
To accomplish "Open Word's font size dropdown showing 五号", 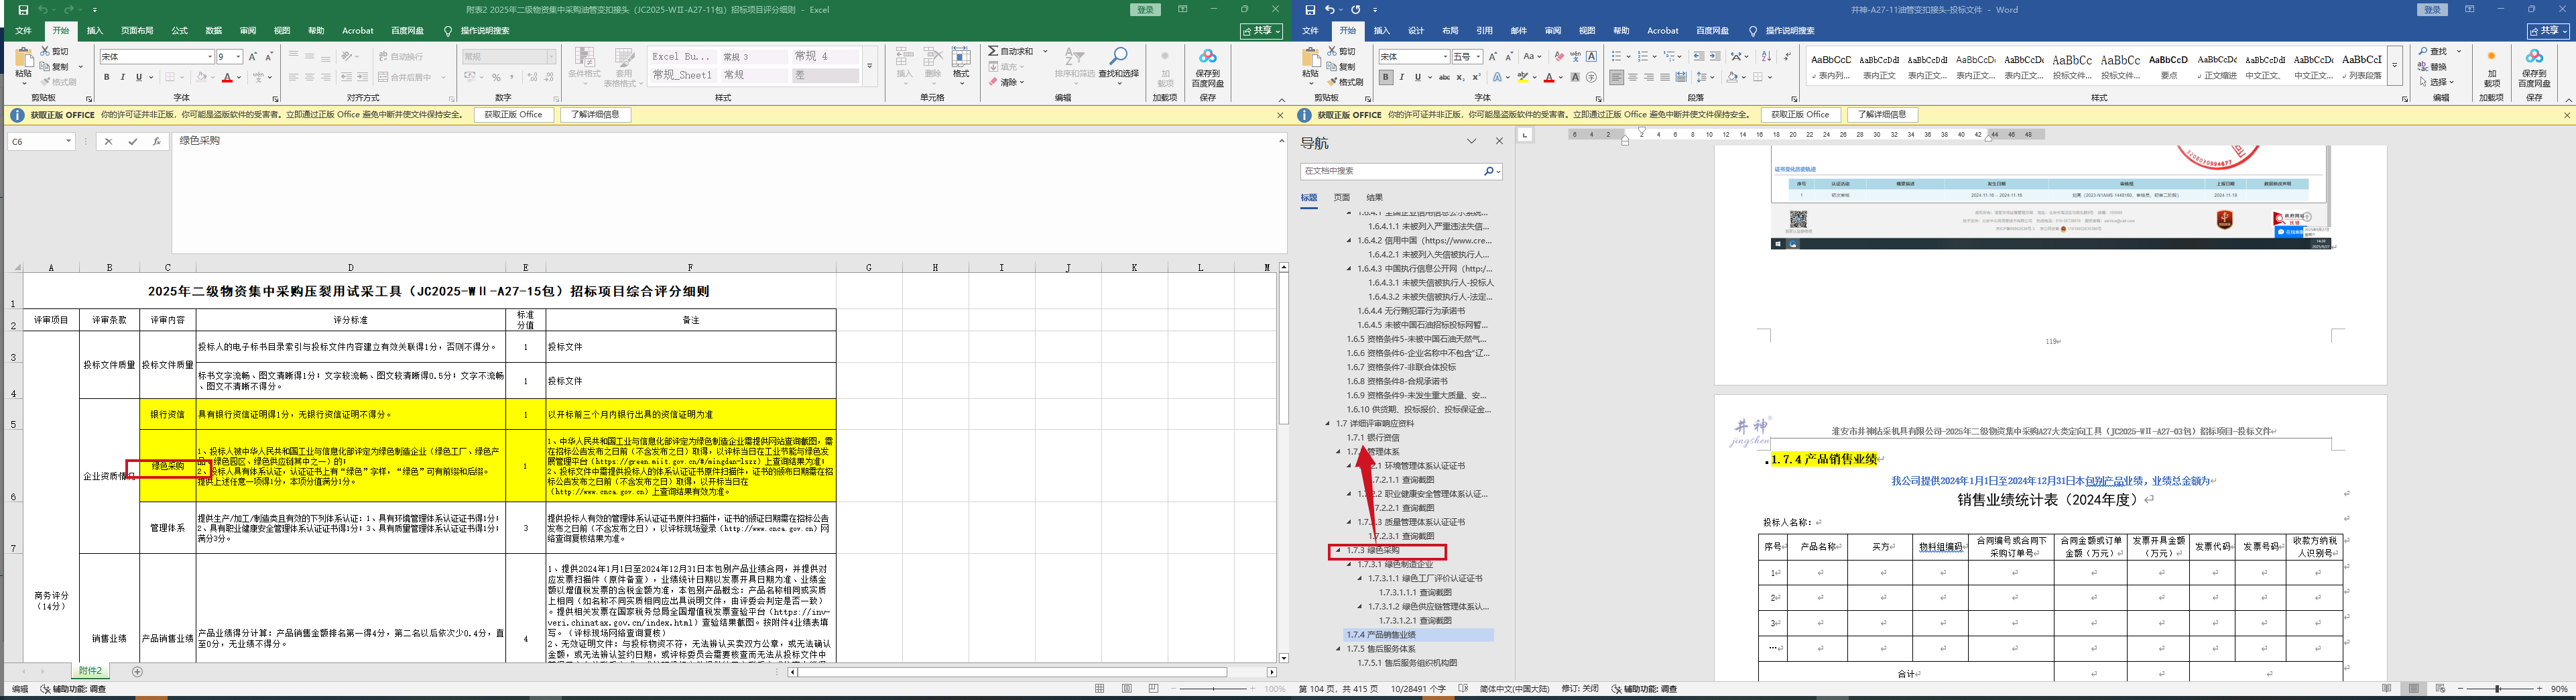I will [1478, 57].
